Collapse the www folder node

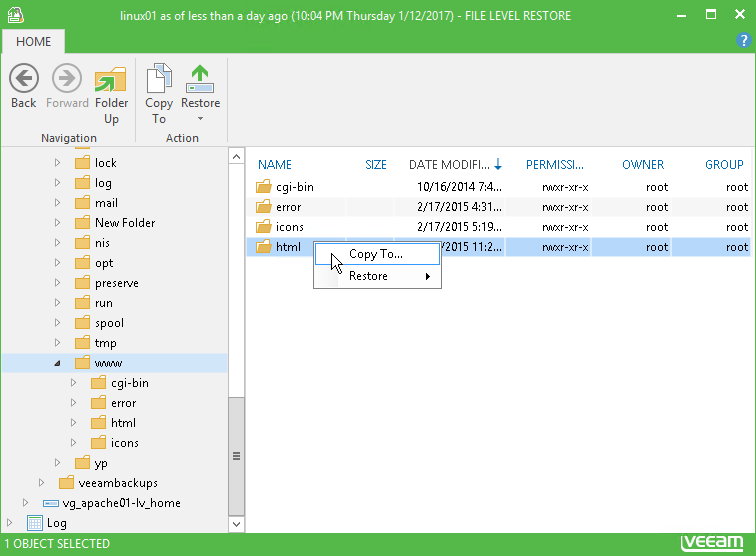(x=57, y=363)
